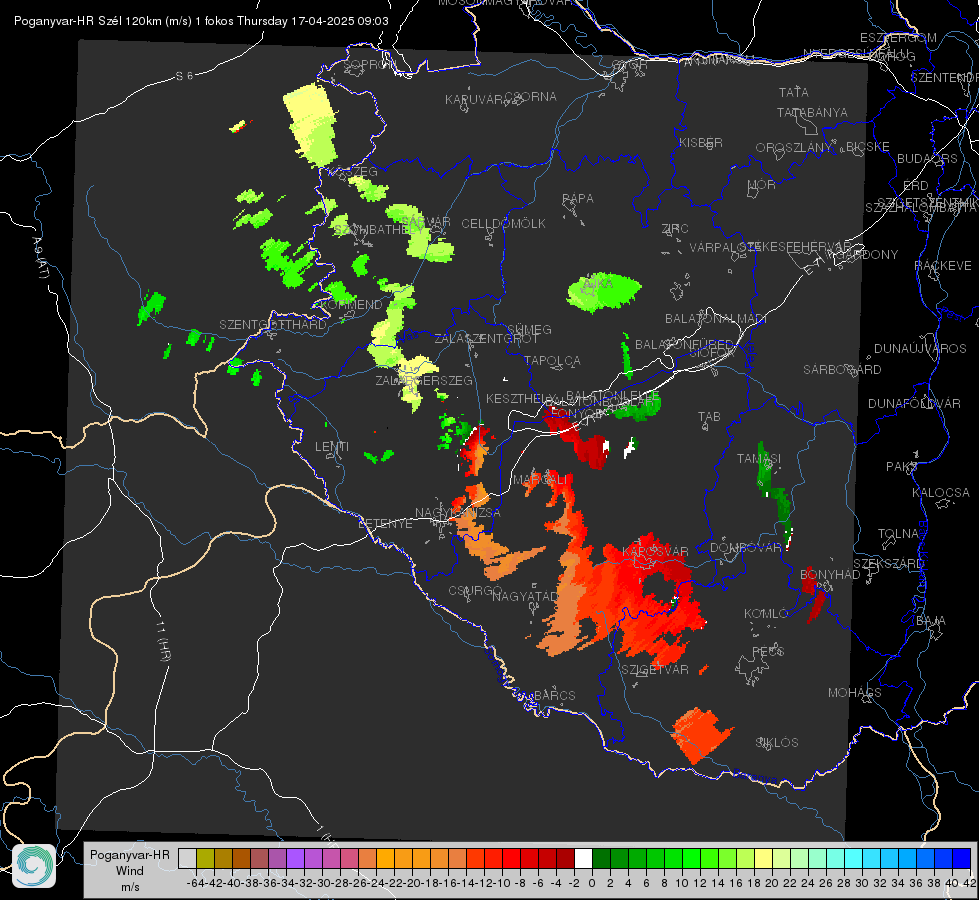The height and width of the screenshot is (900, 979).
Task: Select the TATABANYA label
Action: point(812,112)
